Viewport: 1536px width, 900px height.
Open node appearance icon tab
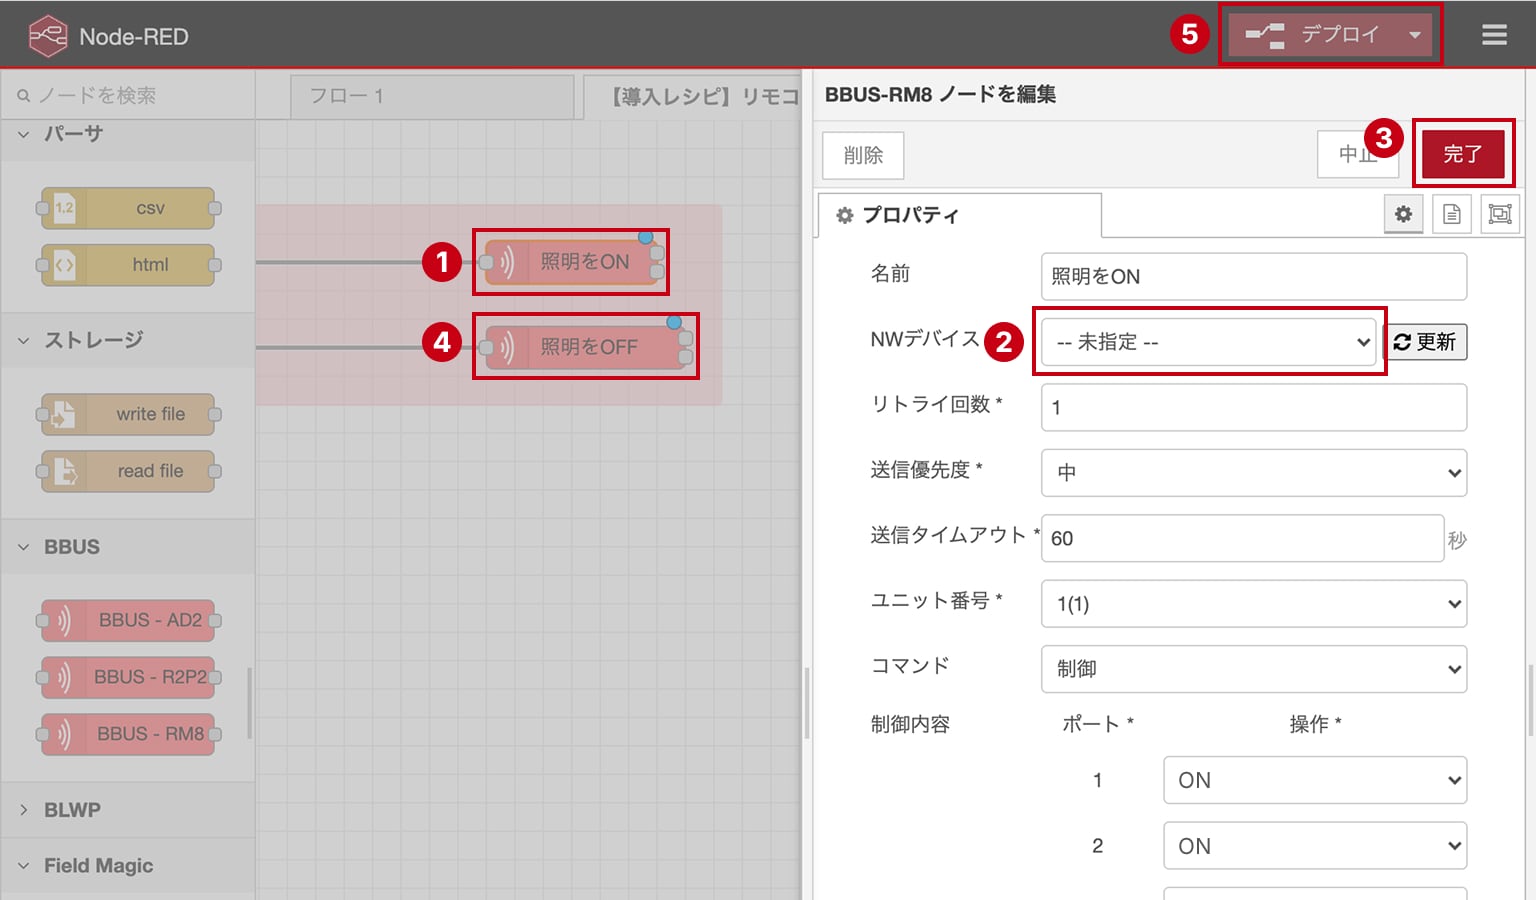pyautogui.click(x=1500, y=214)
